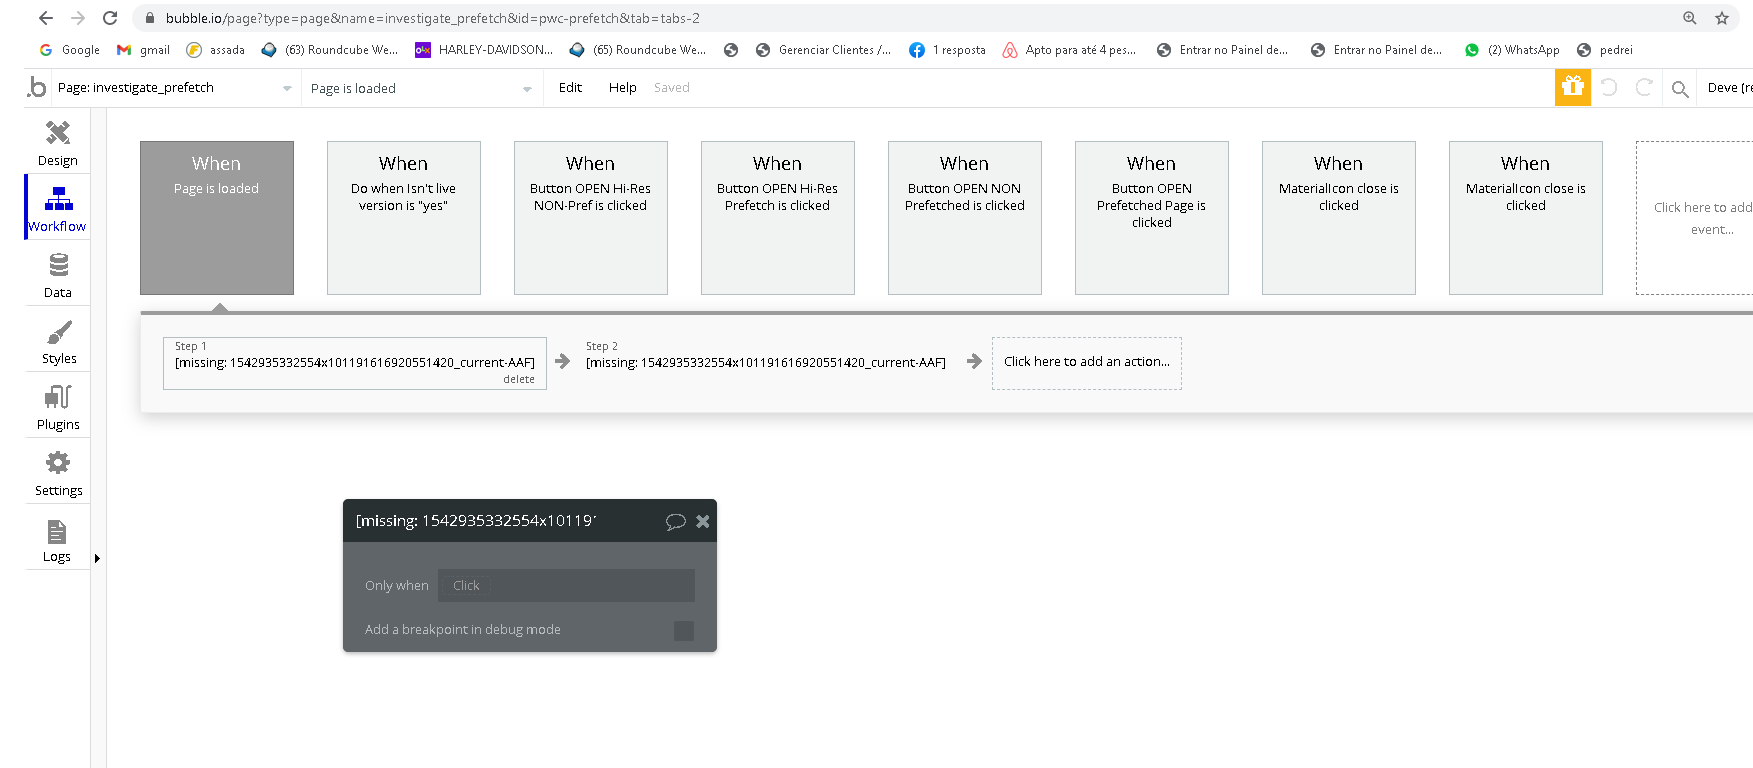
Task: Open the Workflow tab in sidebar
Action: click(x=58, y=208)
